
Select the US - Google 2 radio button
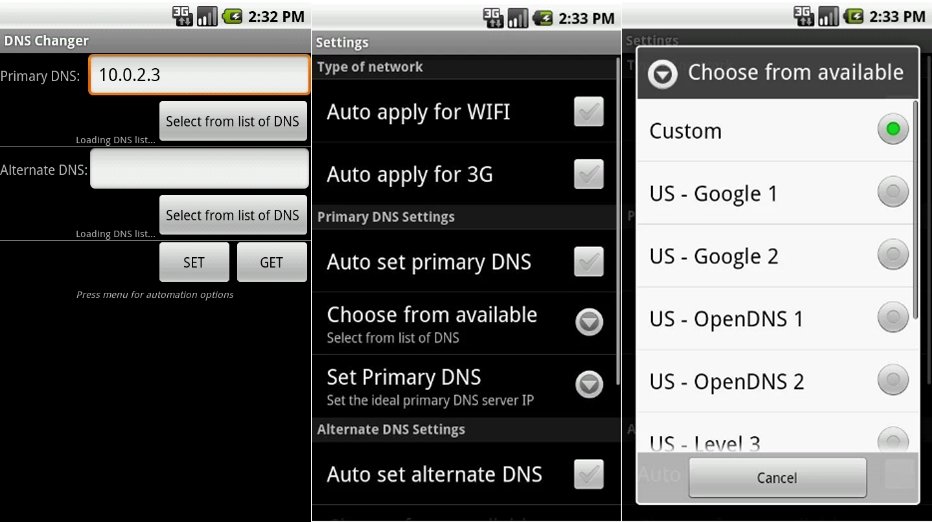(x=893, y=254)
